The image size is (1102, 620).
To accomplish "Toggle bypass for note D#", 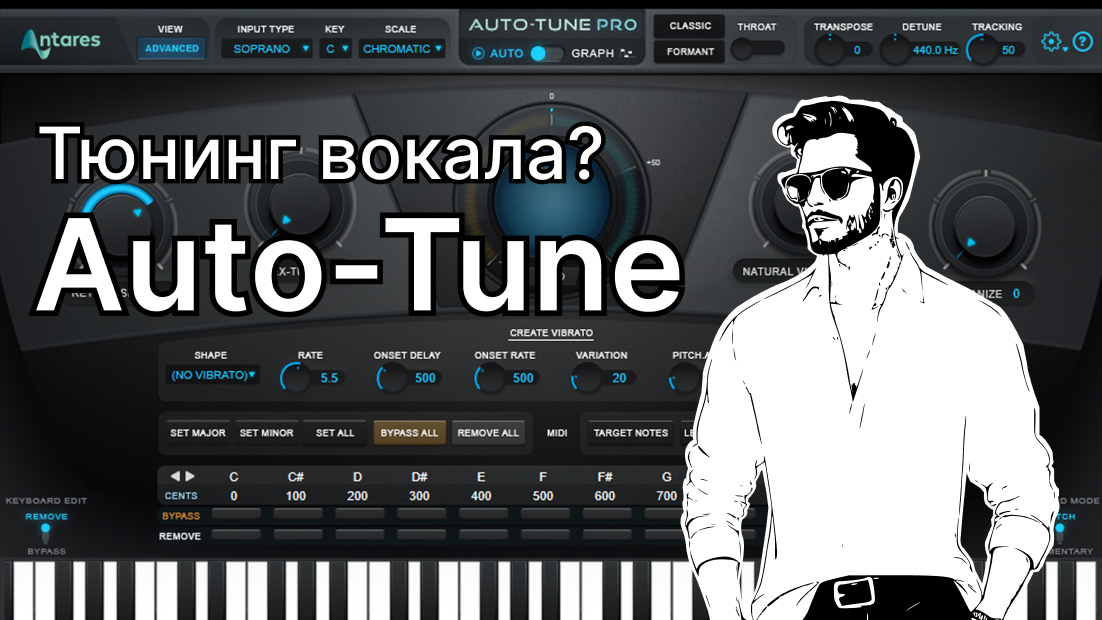I will pos(421,515).
